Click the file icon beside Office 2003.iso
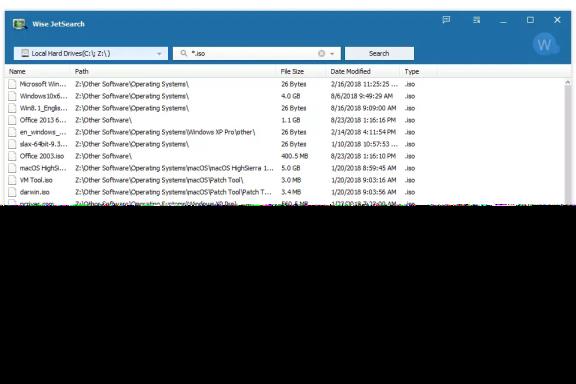 click(12, 156)
